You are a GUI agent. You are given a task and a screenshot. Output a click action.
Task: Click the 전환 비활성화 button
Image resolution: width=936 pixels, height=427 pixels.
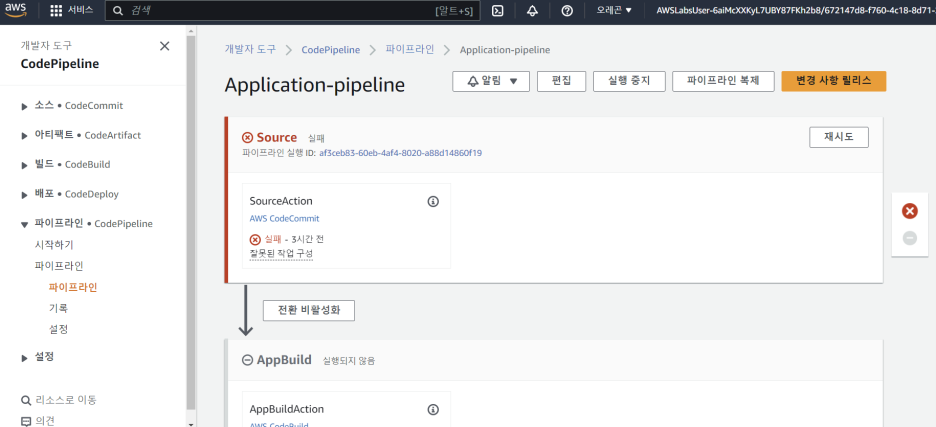tap(309, 311)
